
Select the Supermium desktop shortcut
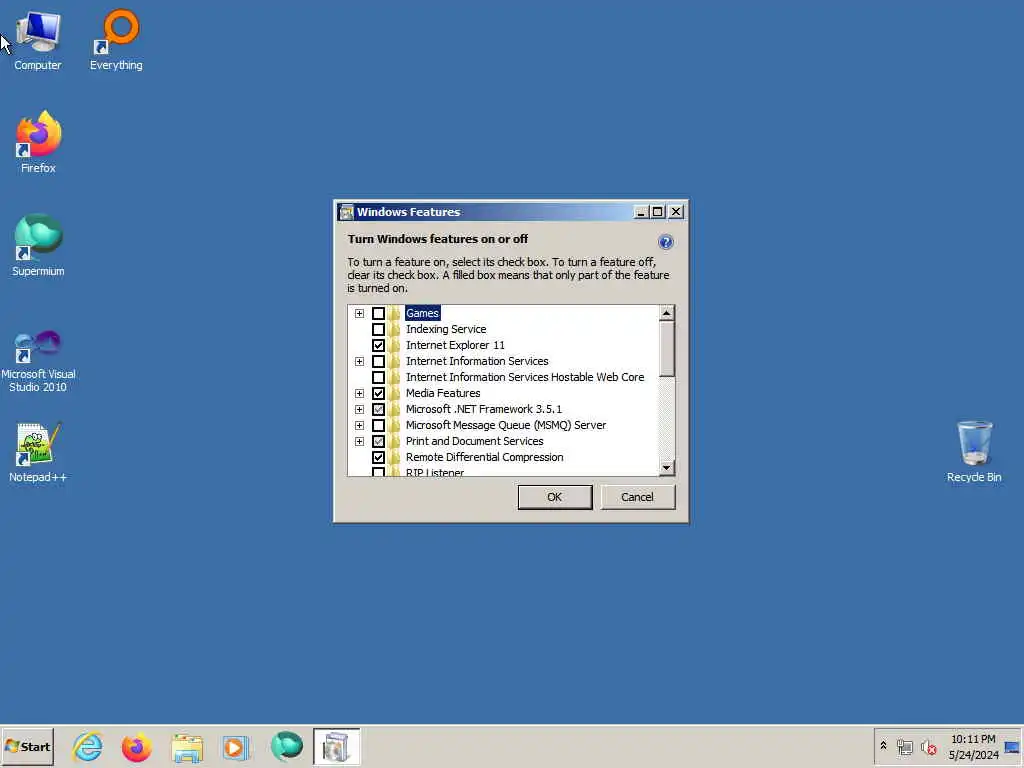tap(38, 246)
